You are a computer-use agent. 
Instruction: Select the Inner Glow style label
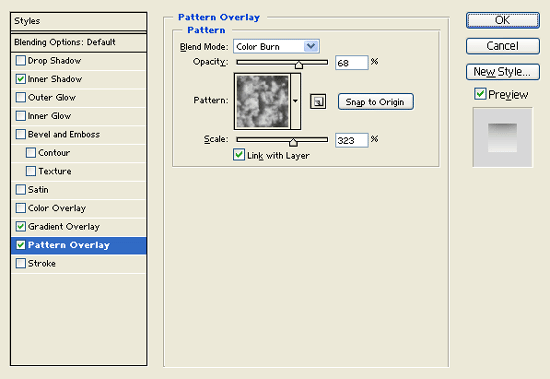49,116
